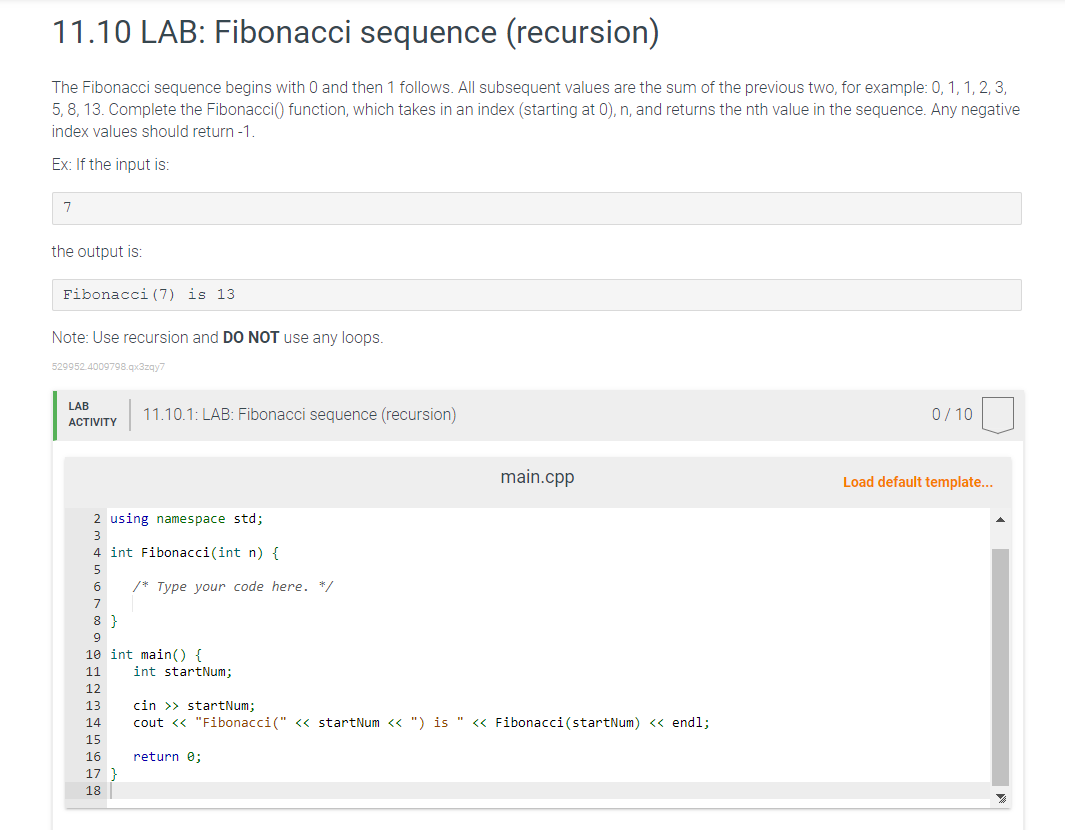This screenshot has width=1065, height=830.
Task: Click the example input box showing 7
Action: tap(537, 208)
